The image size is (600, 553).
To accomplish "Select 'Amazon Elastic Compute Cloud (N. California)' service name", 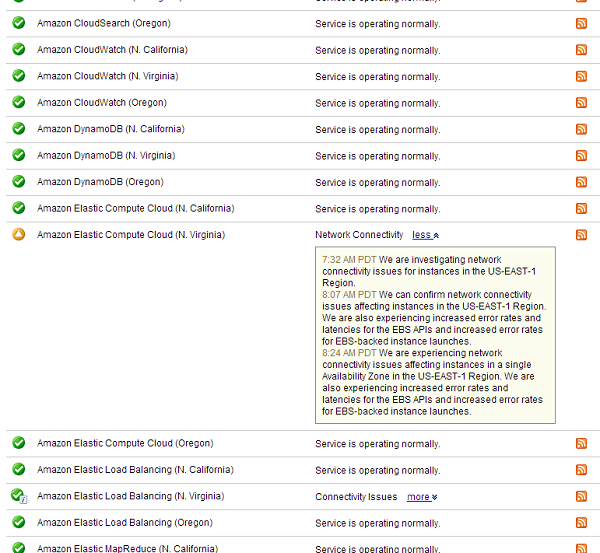I will pos(135,208).
